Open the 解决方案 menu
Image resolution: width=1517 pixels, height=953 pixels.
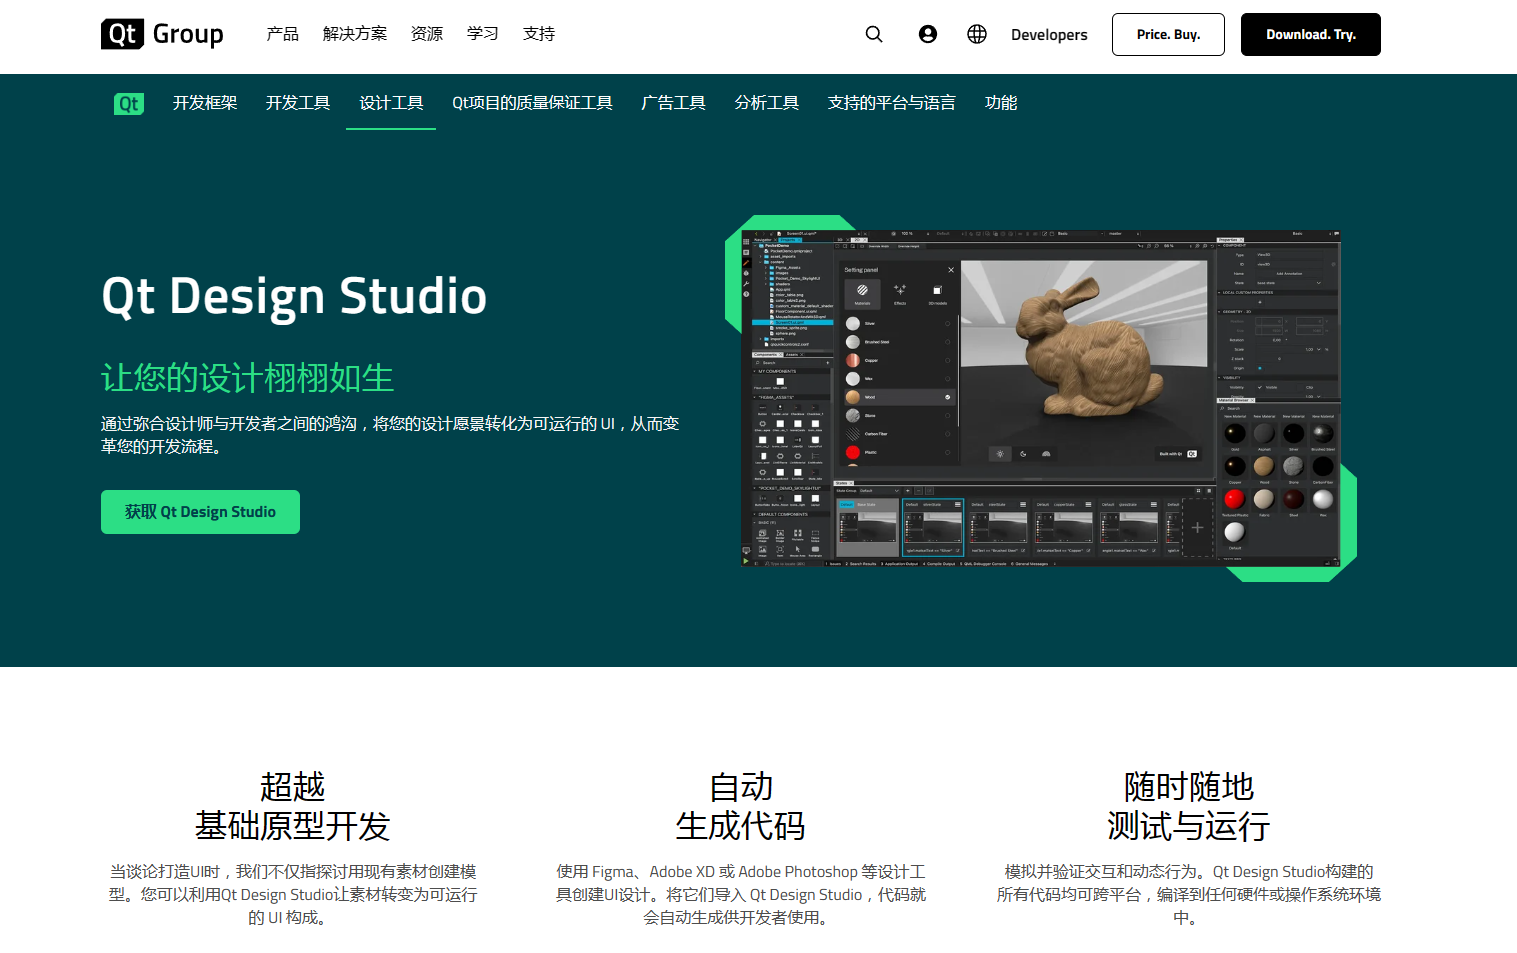[355, 34]
